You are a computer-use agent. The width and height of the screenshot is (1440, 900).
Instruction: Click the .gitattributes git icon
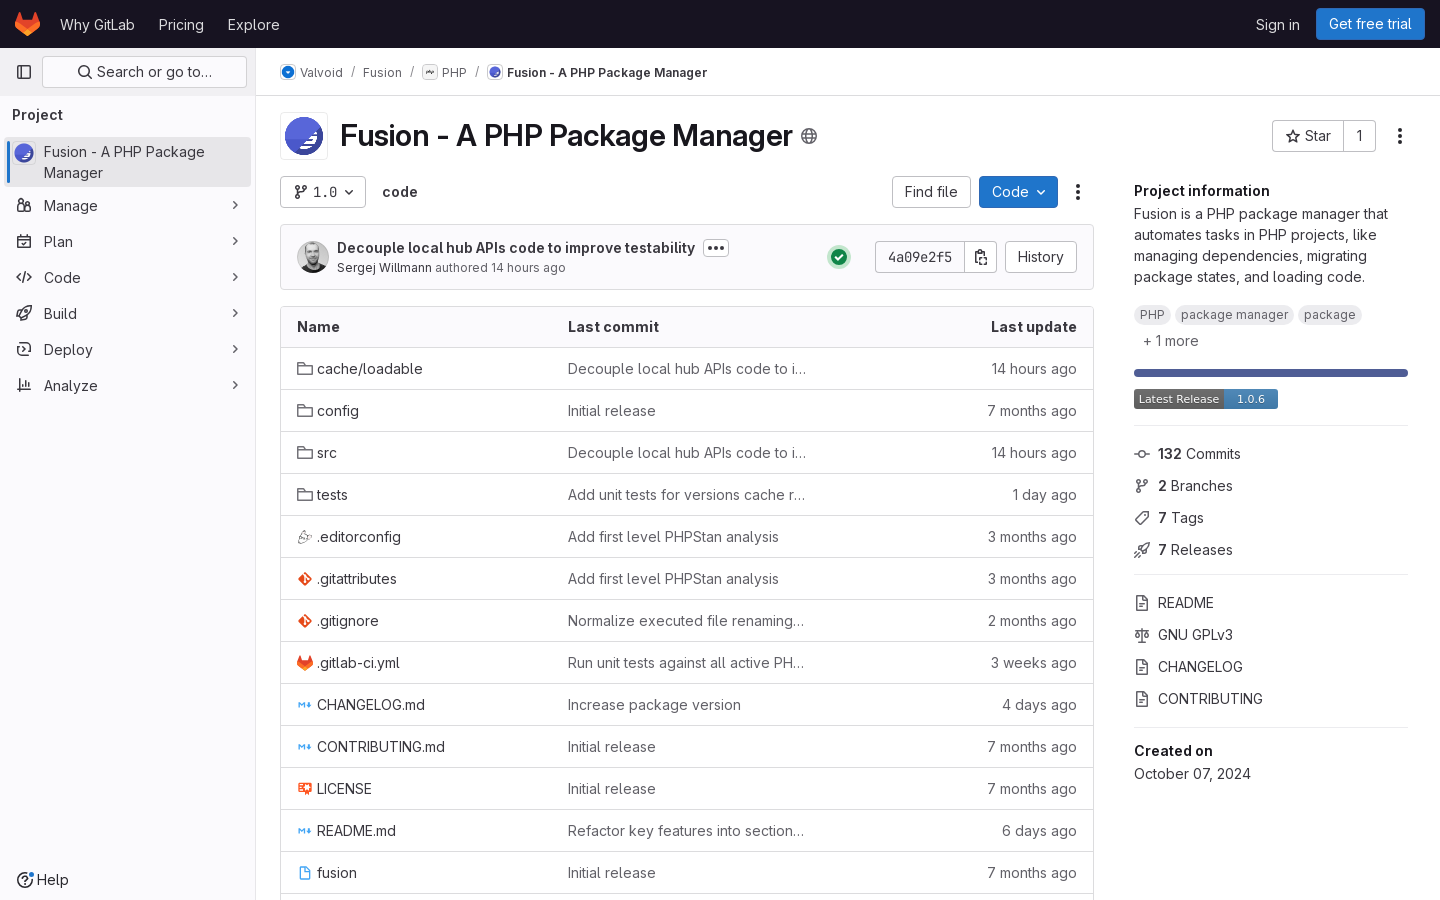coord(305,579)
